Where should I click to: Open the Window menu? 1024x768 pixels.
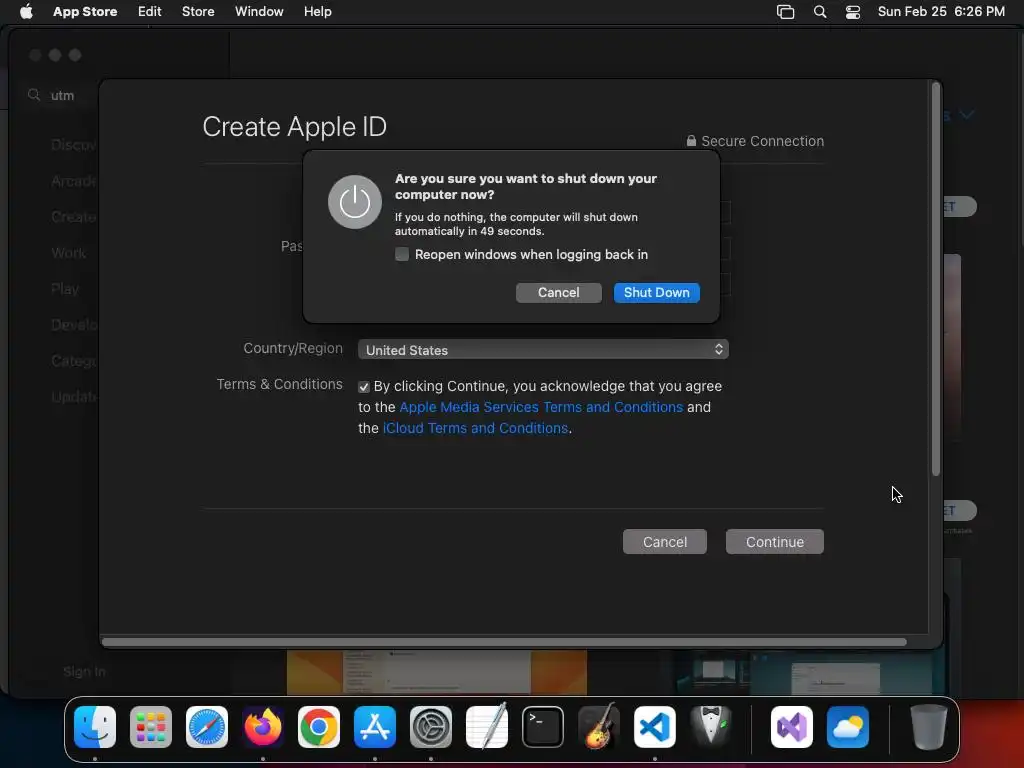[259, 11]
